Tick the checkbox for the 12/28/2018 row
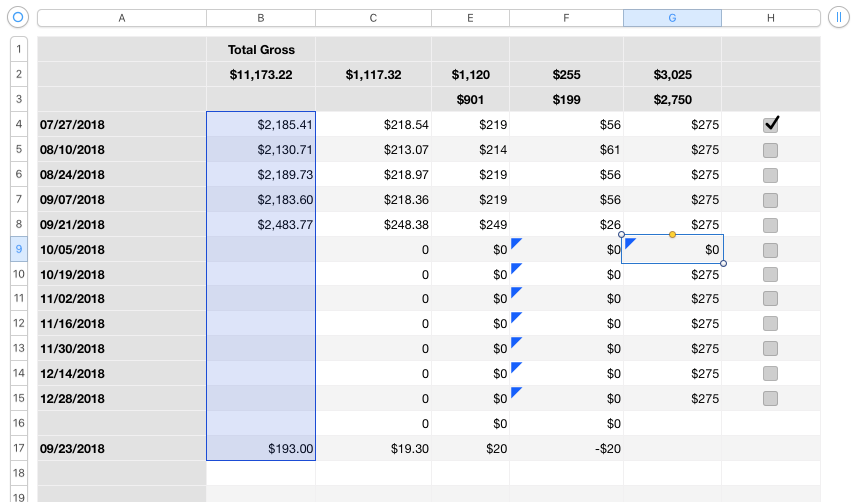 coord(770,398)
